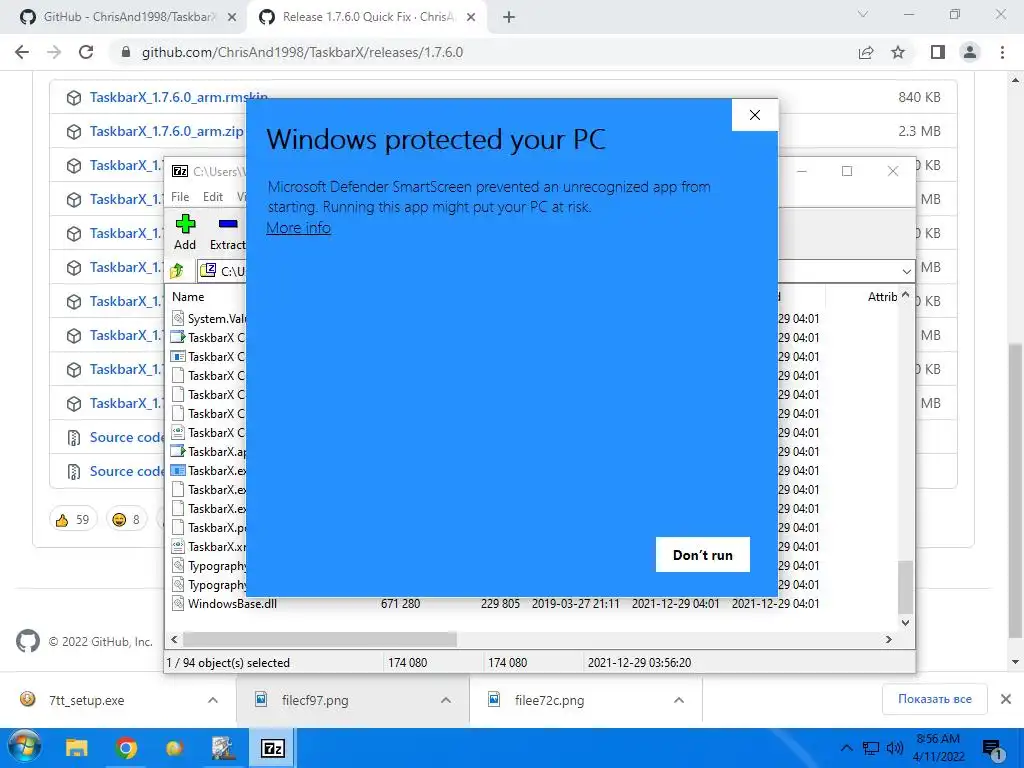The width and height of the screenshot is (1024, 768).
Task: Go back in the browser
Action: 22,52
